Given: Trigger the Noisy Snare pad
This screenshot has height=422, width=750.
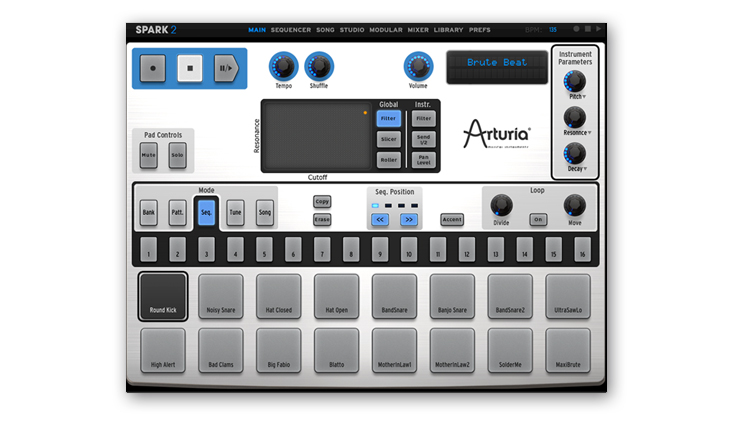Looking at the screenshot, I should pyautogui.click(x=221, y=296).
